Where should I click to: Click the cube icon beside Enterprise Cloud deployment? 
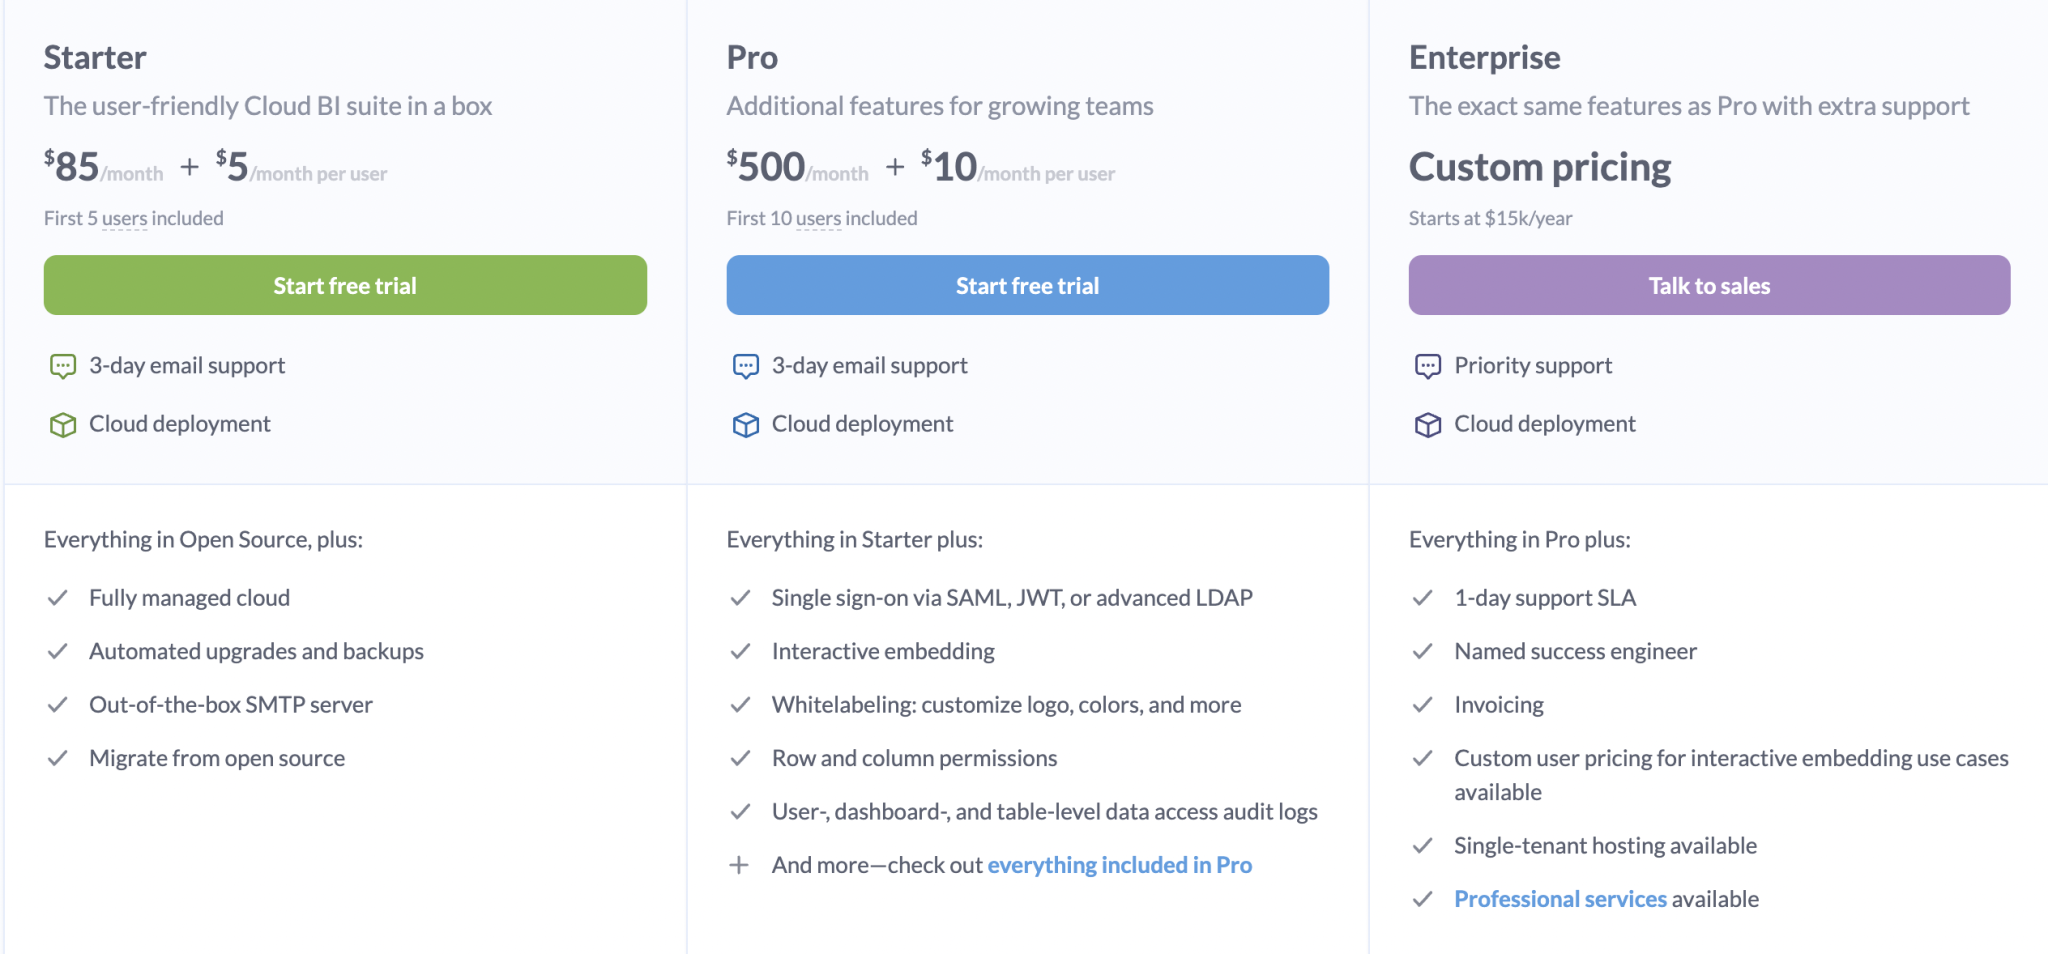point(1428,424)
